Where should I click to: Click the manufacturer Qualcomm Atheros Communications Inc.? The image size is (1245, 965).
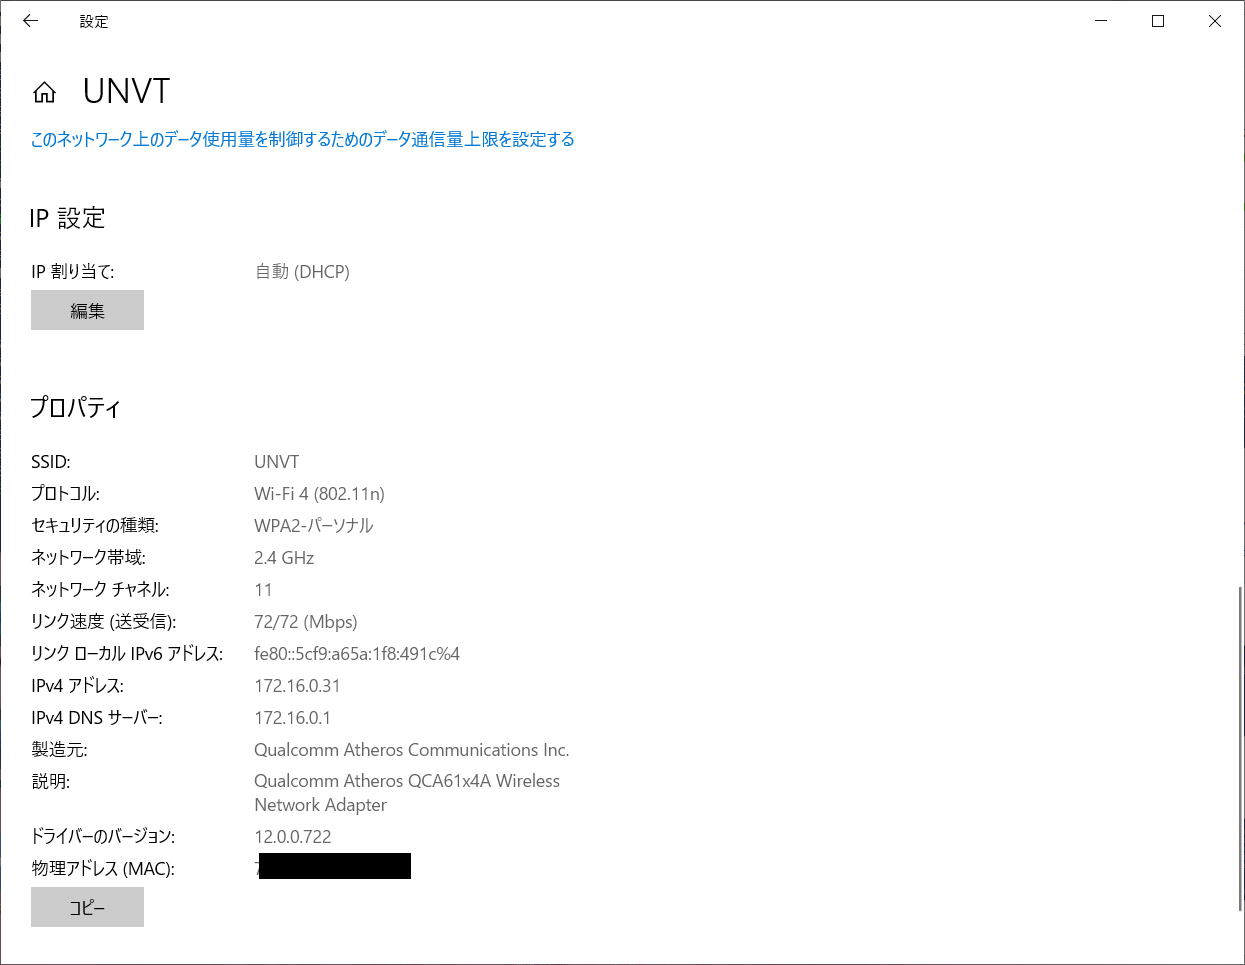[411, 750]
